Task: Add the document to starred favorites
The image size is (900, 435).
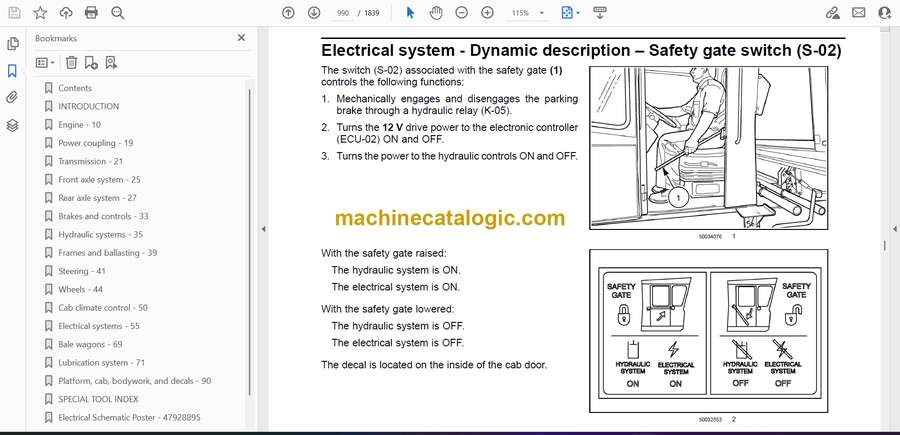Action: [x=40, y=13]
